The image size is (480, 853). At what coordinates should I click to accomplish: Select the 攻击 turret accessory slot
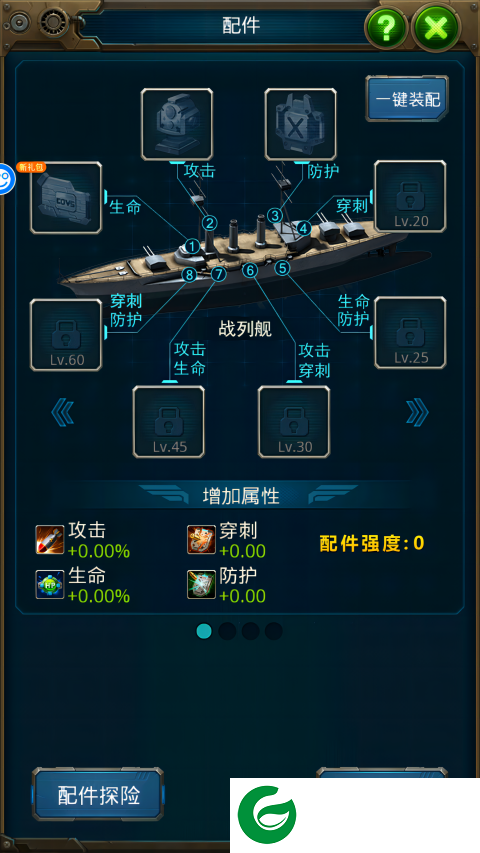177,124
